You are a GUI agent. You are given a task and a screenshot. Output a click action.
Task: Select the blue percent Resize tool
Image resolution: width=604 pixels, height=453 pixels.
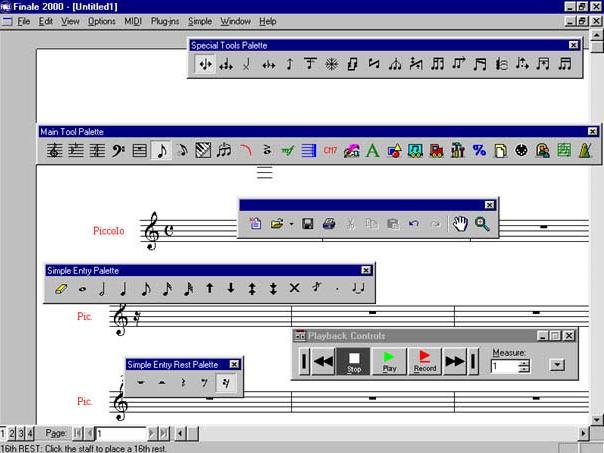(479, 150)
